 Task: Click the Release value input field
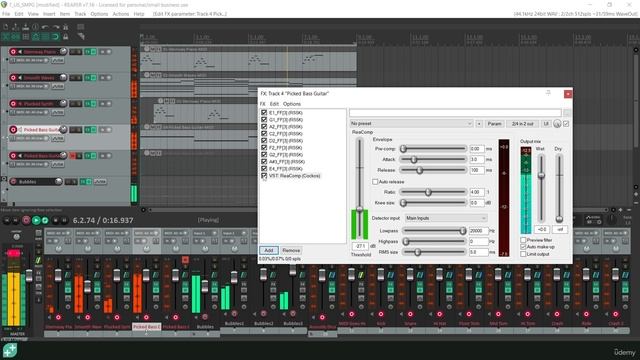coord(477,170)
